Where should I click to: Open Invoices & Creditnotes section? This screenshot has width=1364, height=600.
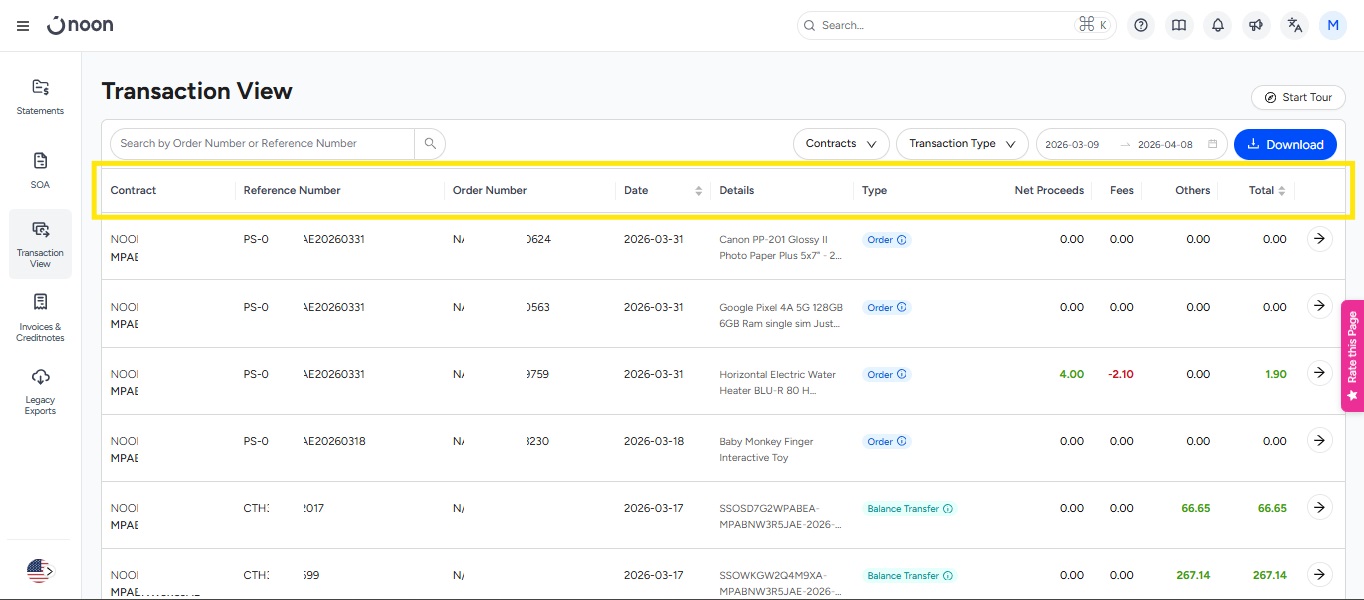(x=40, y=317)
